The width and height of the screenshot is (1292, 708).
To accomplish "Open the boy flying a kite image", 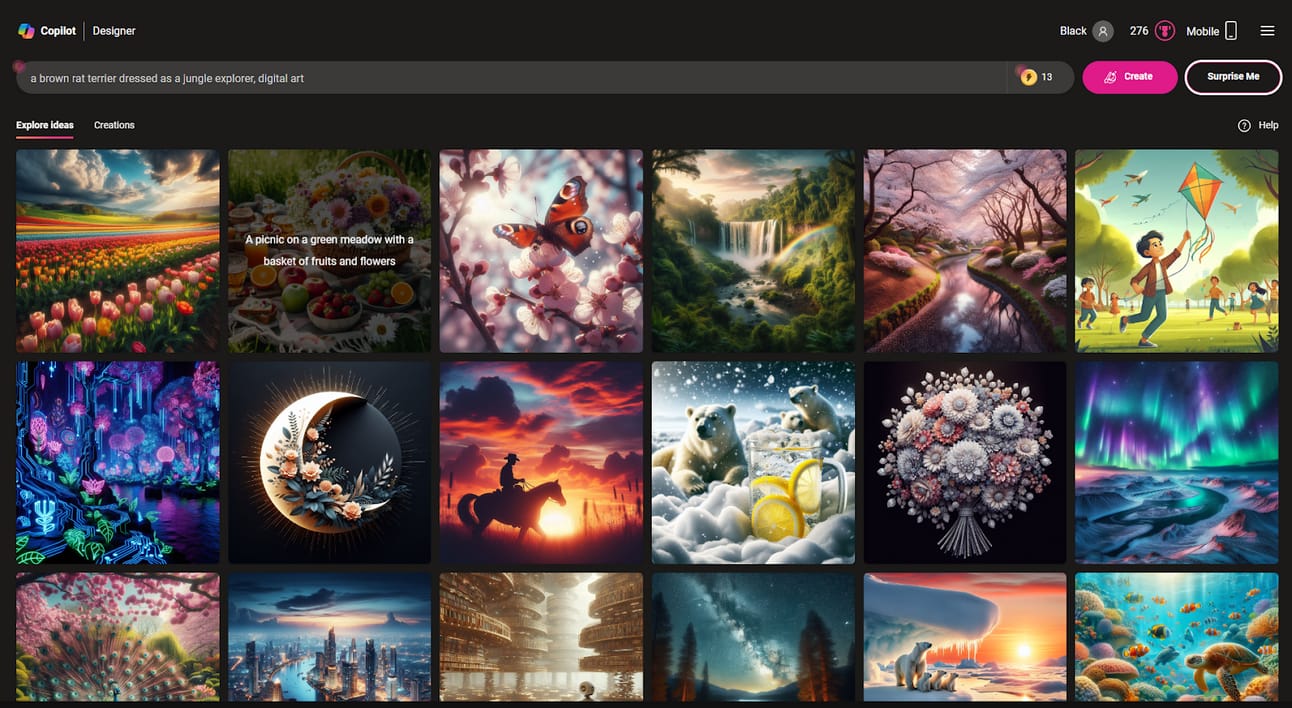I will coord(1177,251).
